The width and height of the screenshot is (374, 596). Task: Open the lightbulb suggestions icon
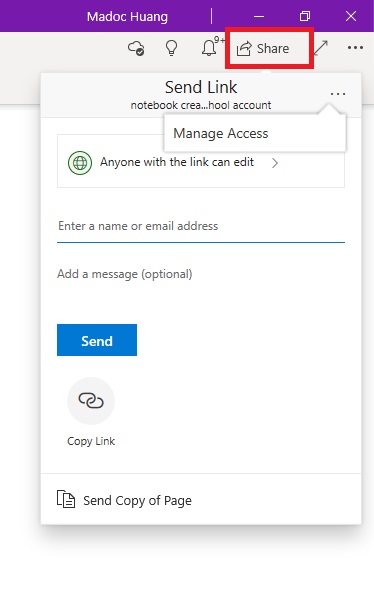(x=171, y=48)
